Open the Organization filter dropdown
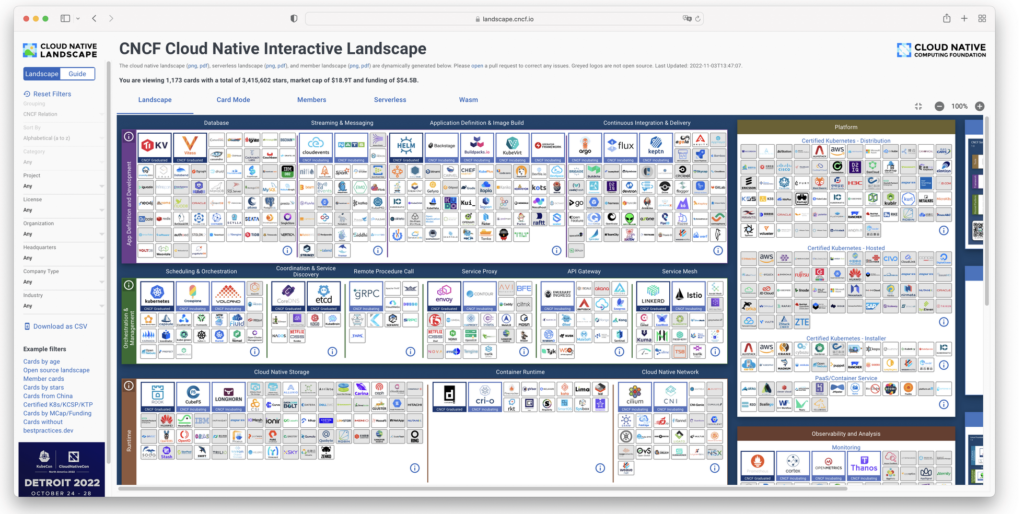1024x514 pixels. click(x=63, y=234)
